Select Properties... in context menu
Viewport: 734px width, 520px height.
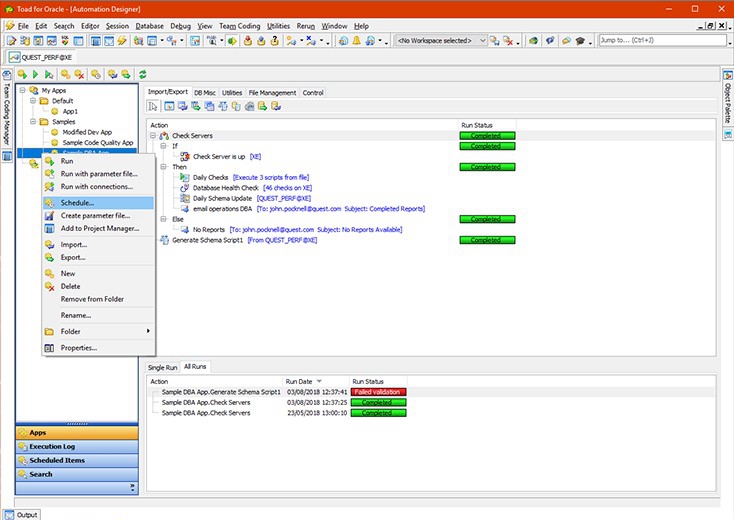pos(98,348)
